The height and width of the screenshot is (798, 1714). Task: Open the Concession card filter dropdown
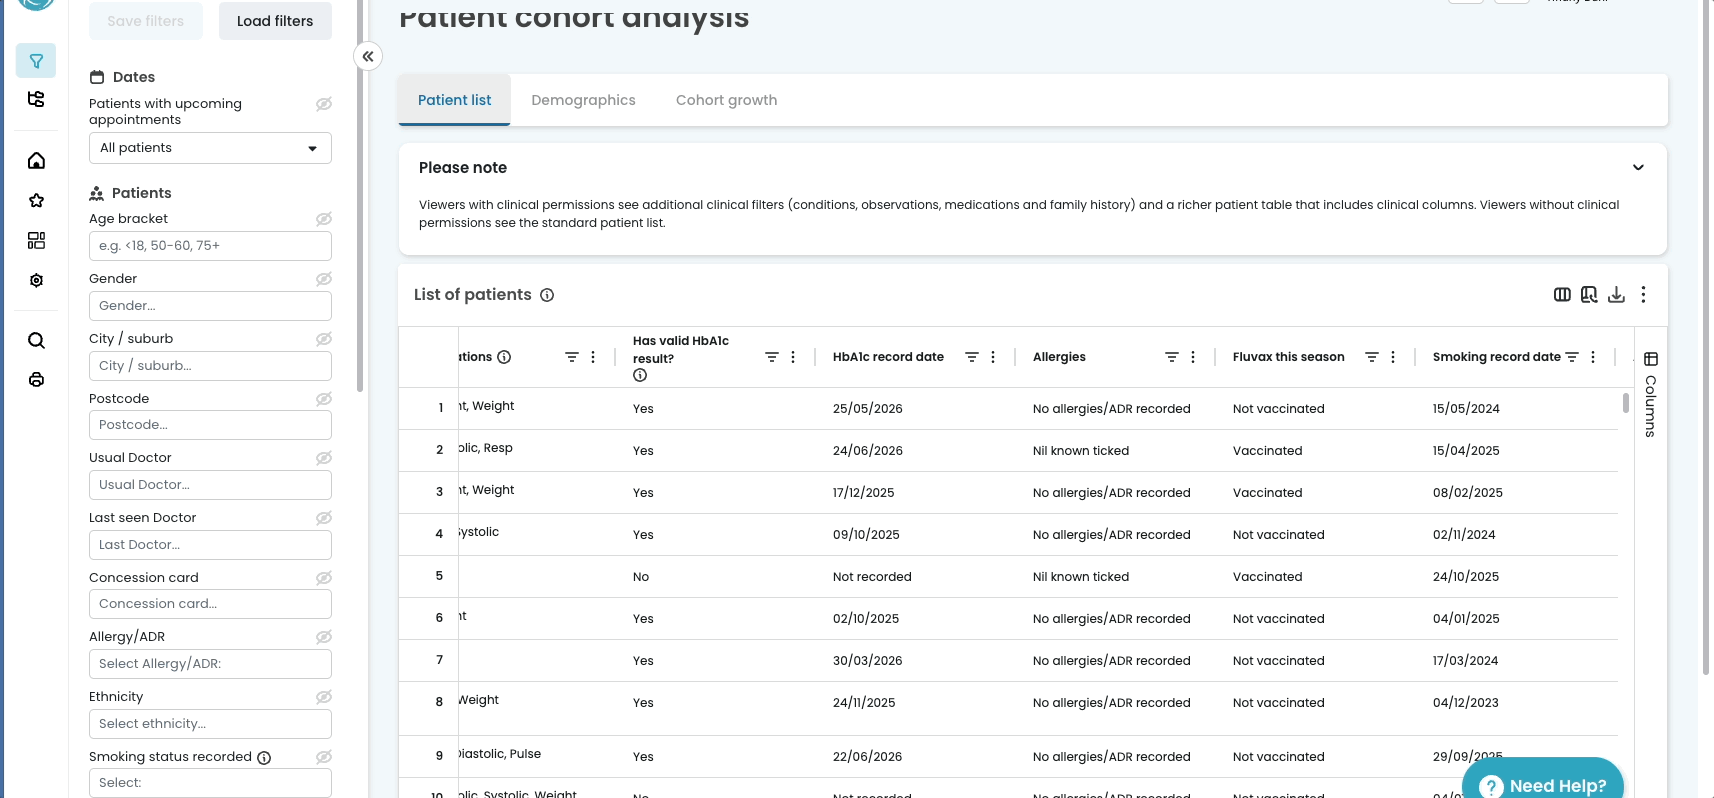pos(210,604)
